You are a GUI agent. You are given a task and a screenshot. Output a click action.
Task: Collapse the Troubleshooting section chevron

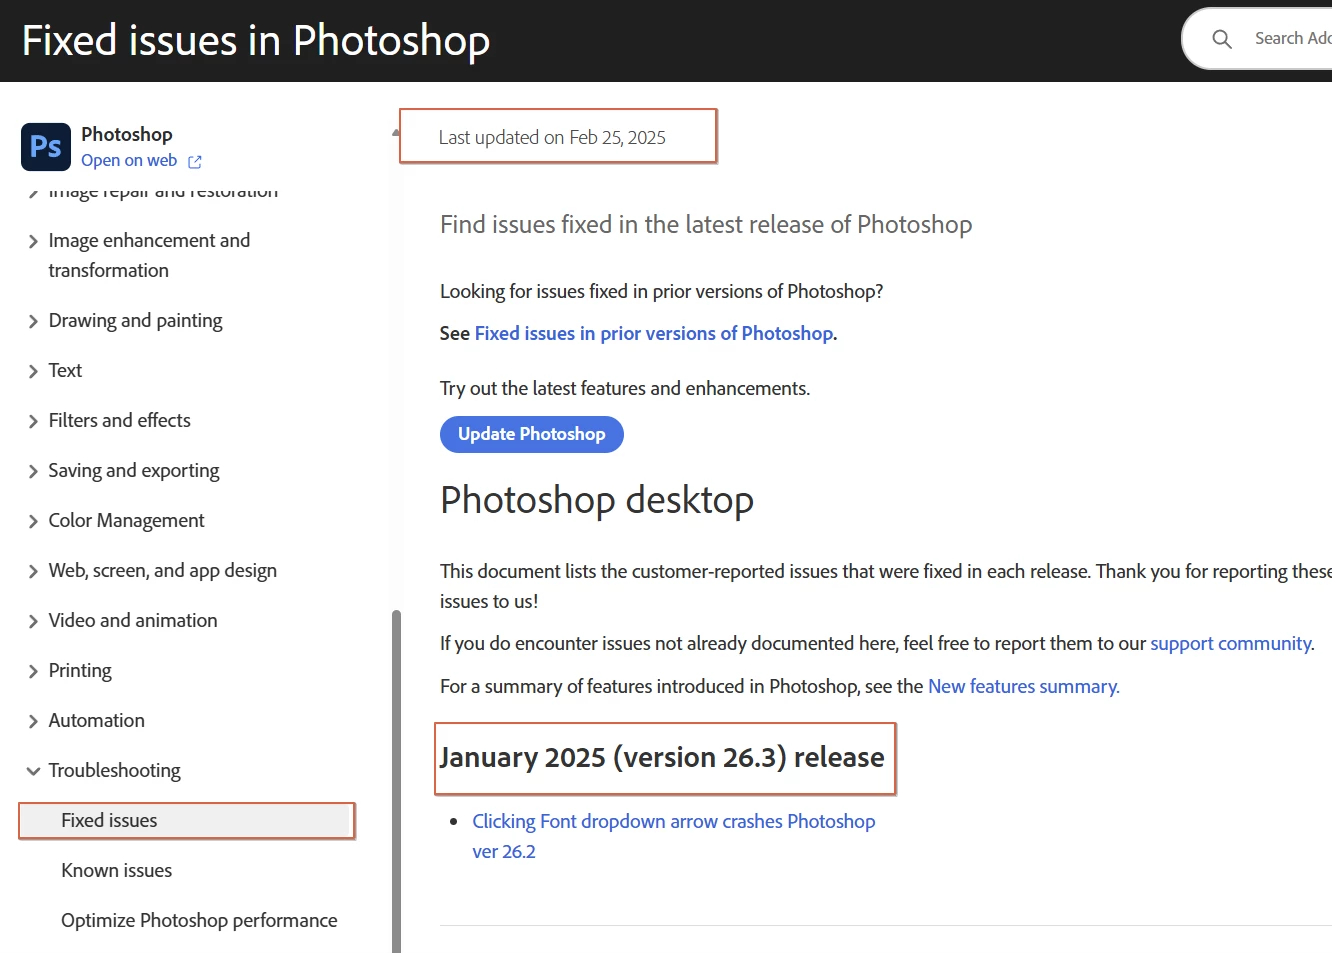(x=33, y=771)
